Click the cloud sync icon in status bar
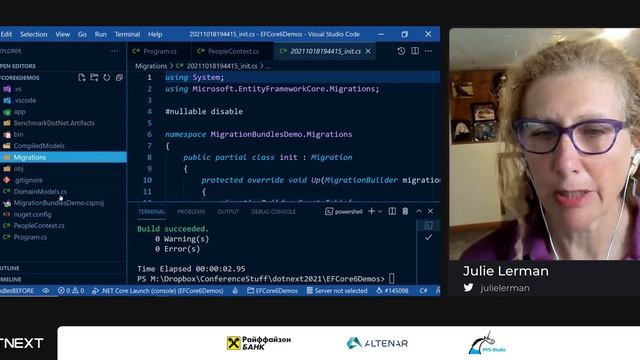640x360 pixels. pyautogui.click(x=45, y=291)
